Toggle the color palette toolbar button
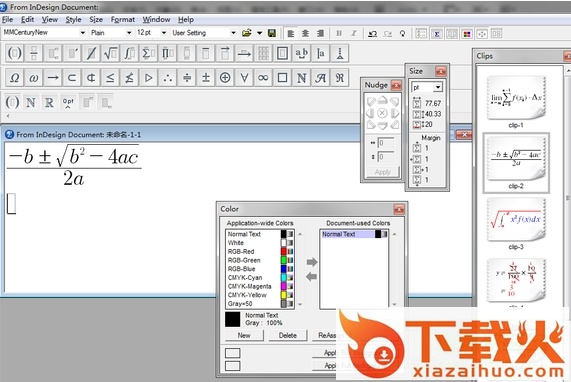Viewport: 571px width, 382px height. pos(466,34)
